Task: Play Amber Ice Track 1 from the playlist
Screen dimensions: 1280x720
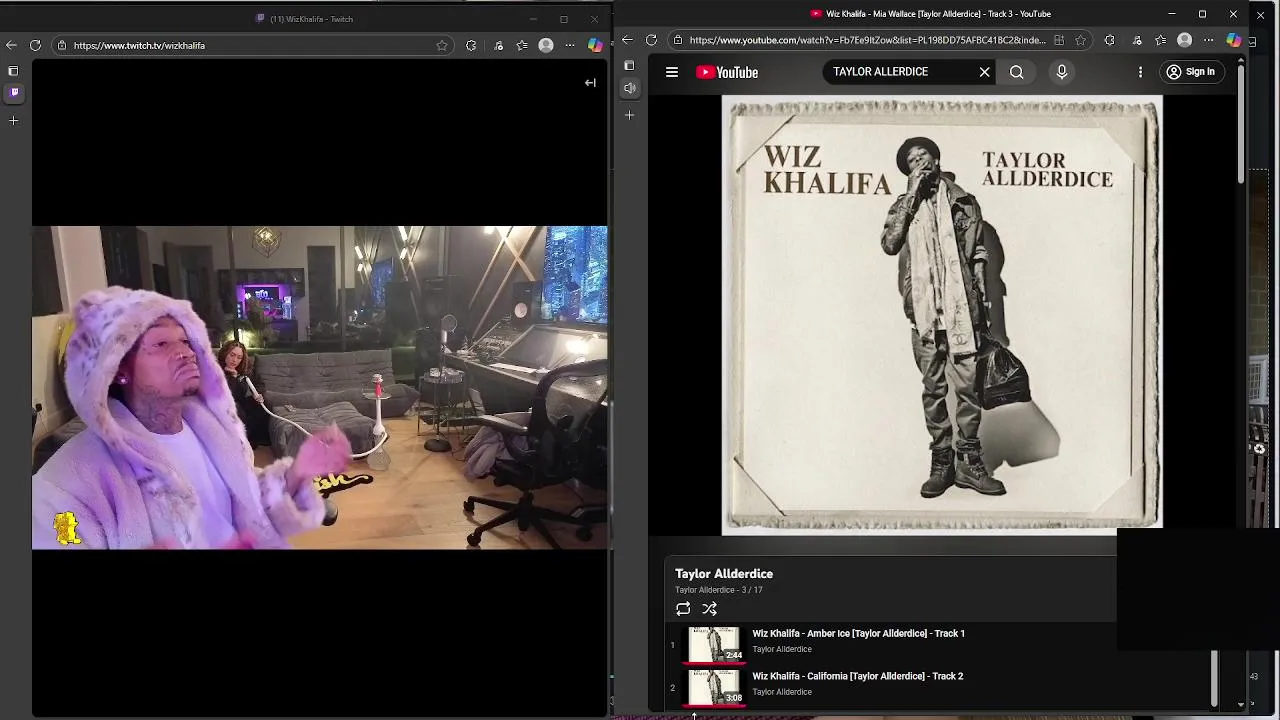Action: tap(858, 633)
